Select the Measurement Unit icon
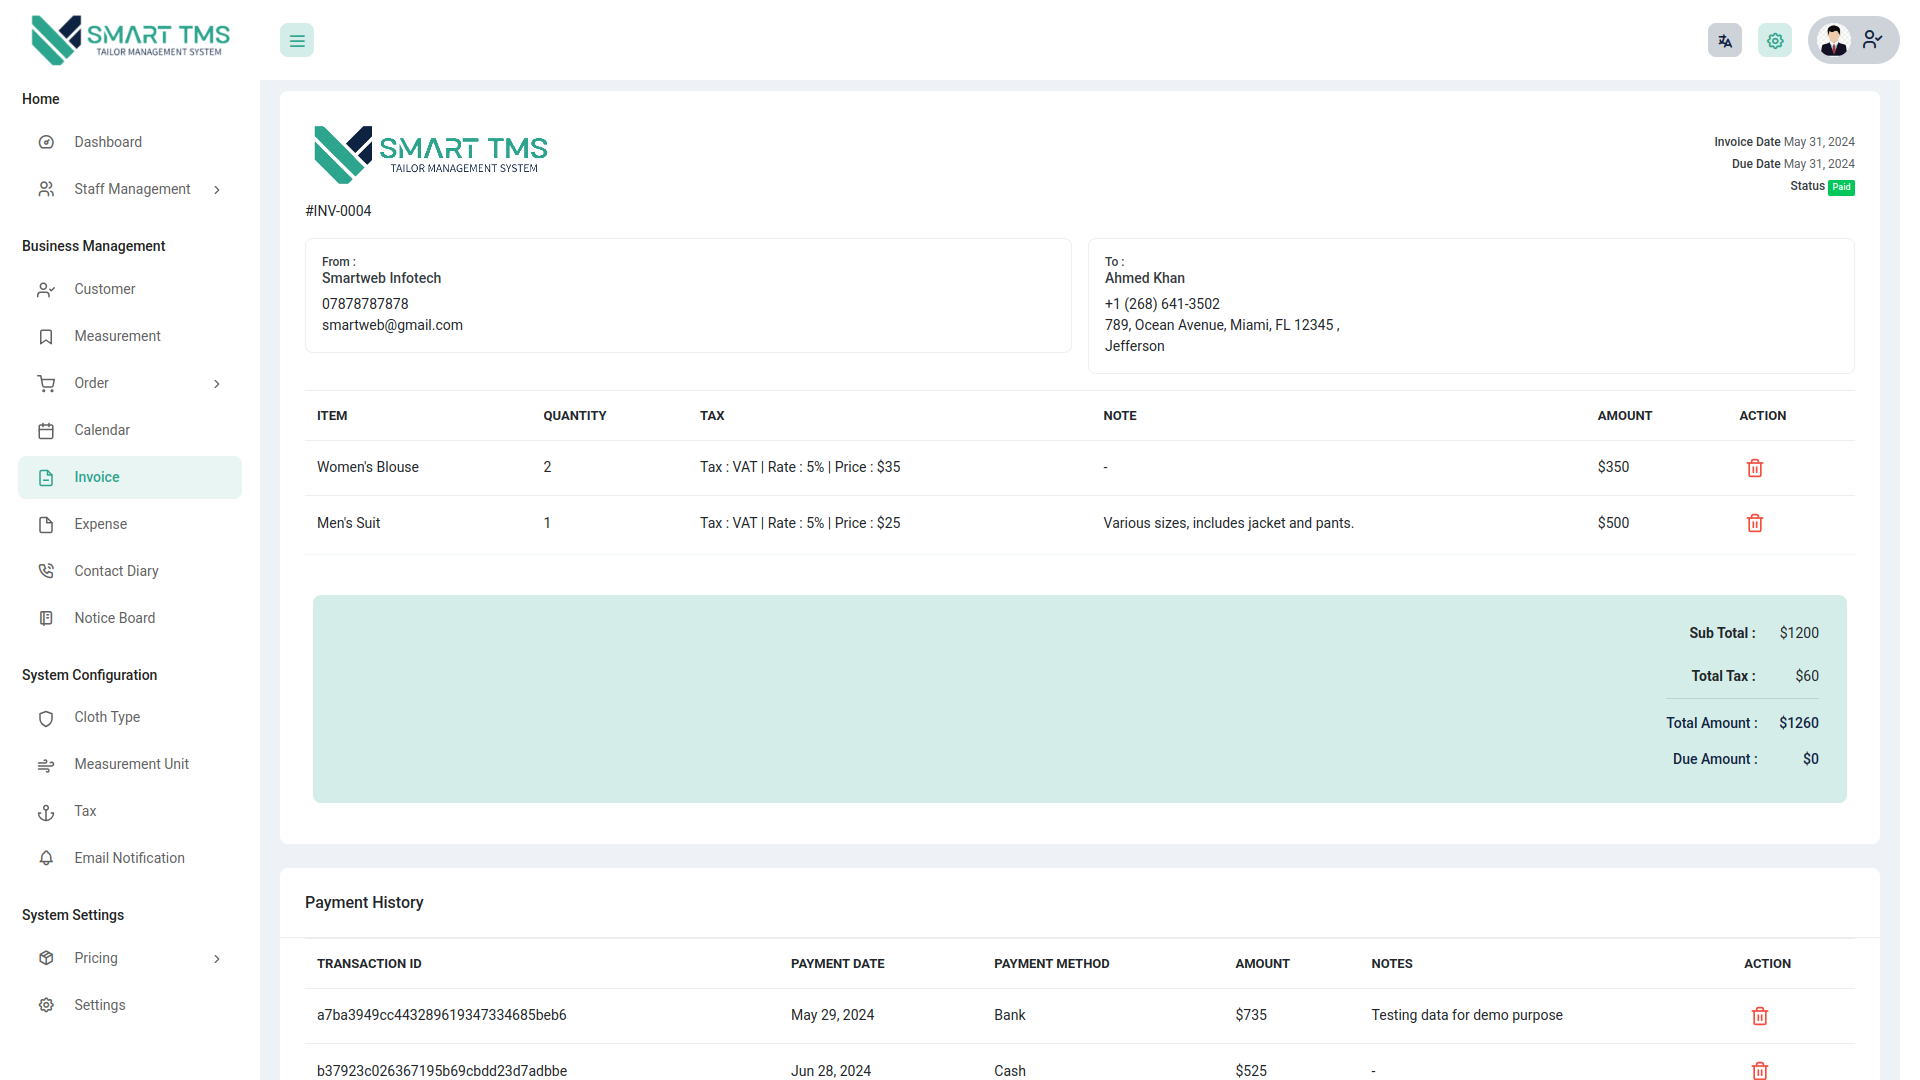Image resolution: width=1920 pixels, height=1080 pixels. (46, 765)
